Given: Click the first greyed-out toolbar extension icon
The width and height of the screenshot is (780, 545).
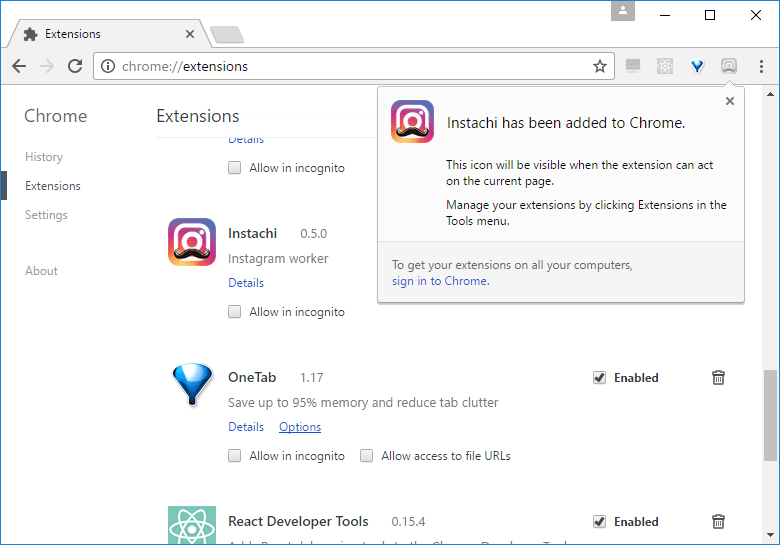Looking at the screenshot, I should (633, 66).
